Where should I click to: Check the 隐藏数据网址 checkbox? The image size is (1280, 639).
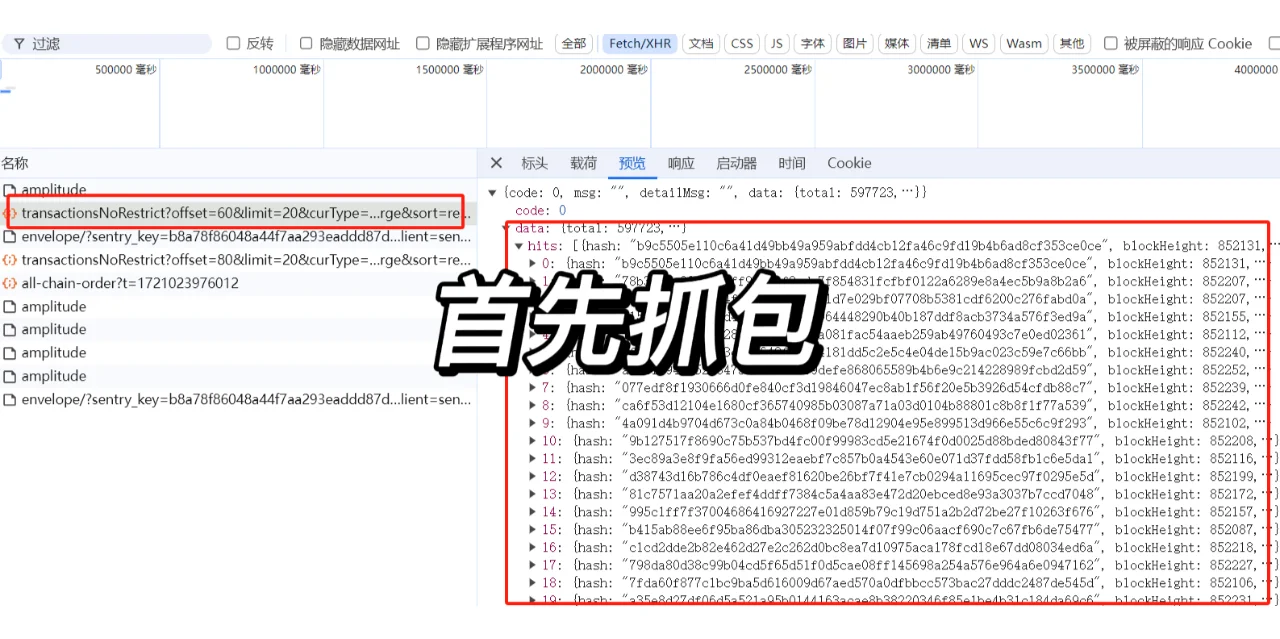306,42
